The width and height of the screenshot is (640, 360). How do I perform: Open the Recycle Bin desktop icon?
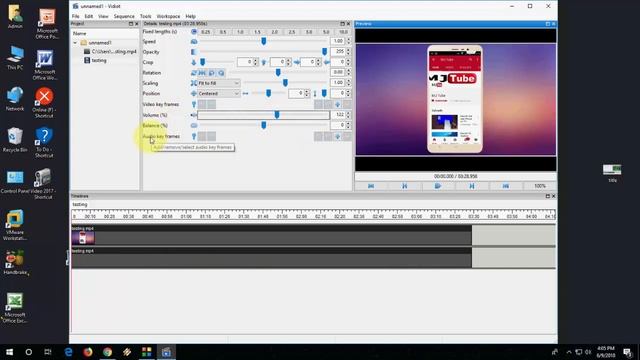[x=15, y=140]
